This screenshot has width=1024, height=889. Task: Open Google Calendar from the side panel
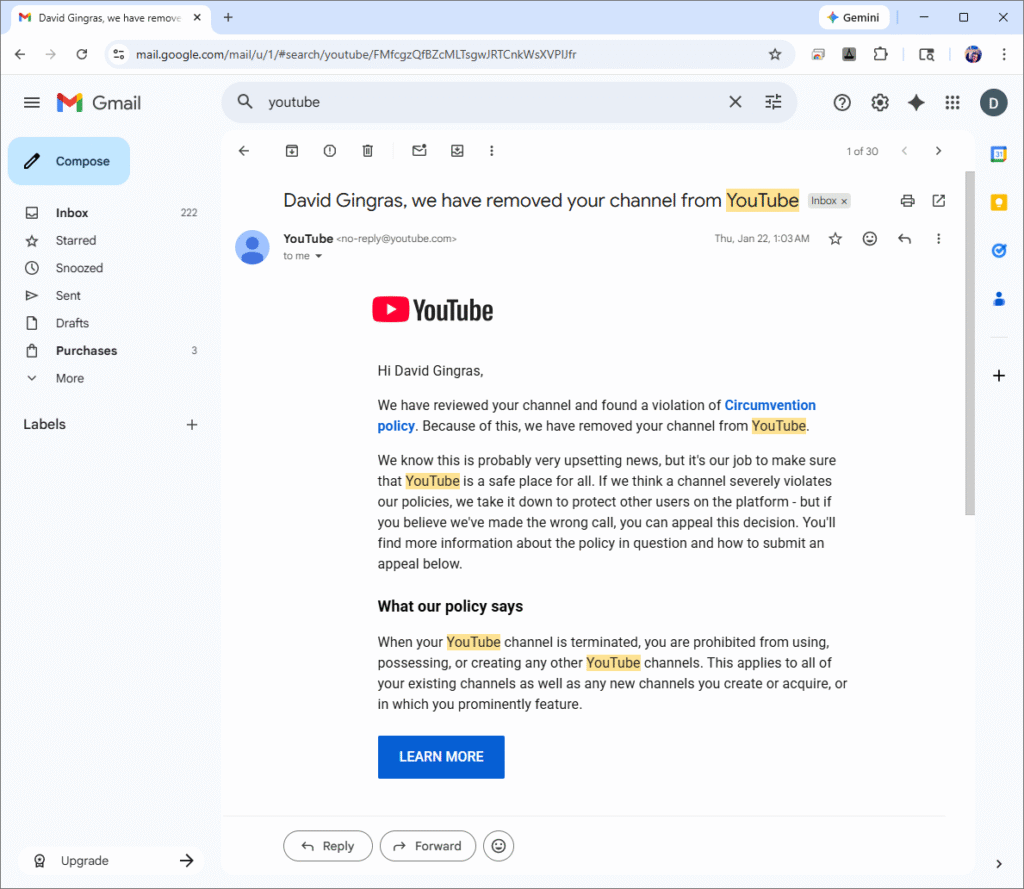(x=998, y=154)
